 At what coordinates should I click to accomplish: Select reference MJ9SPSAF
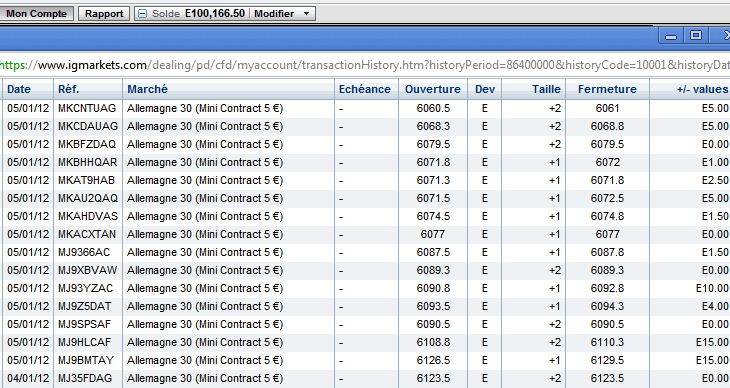pos(84,324)
